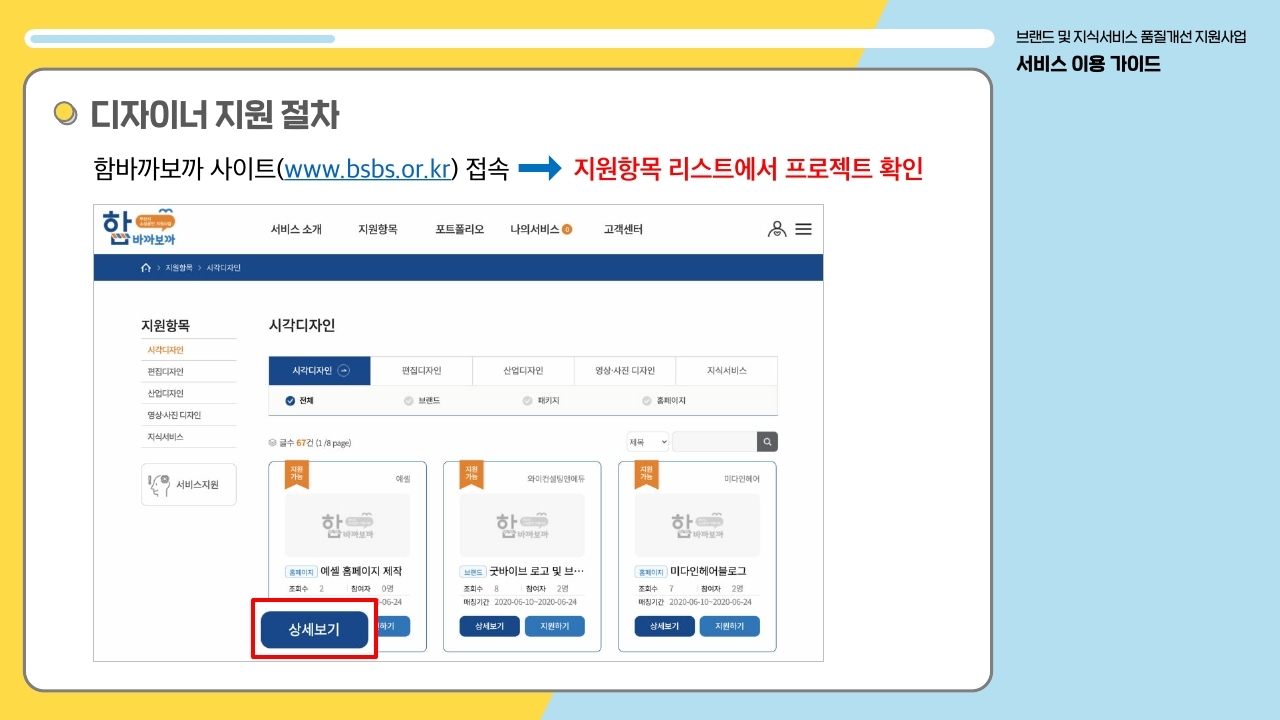Click the 홈페이지 tag on 예셀 card
The image size is (1280, 720).
click(301, 572)
